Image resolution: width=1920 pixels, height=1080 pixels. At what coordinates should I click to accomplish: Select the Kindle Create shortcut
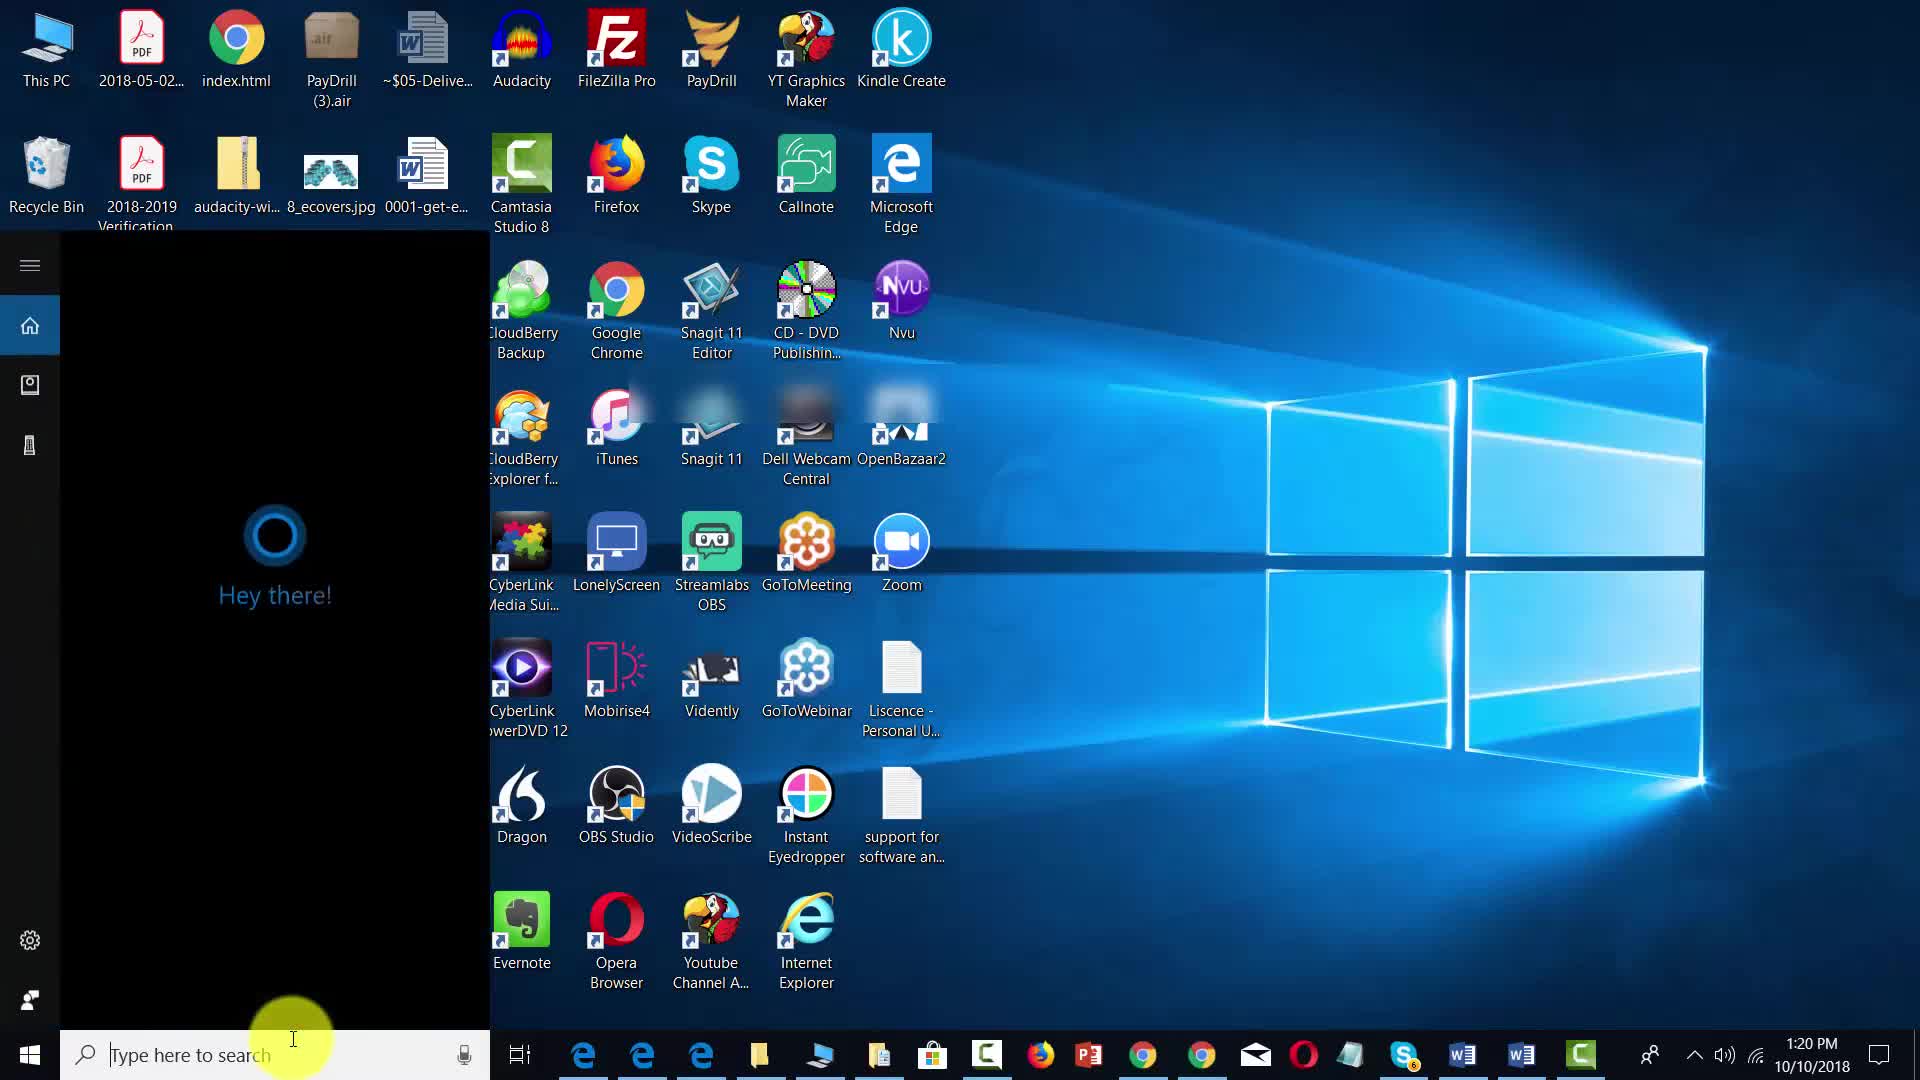click(x=901, y=50)
